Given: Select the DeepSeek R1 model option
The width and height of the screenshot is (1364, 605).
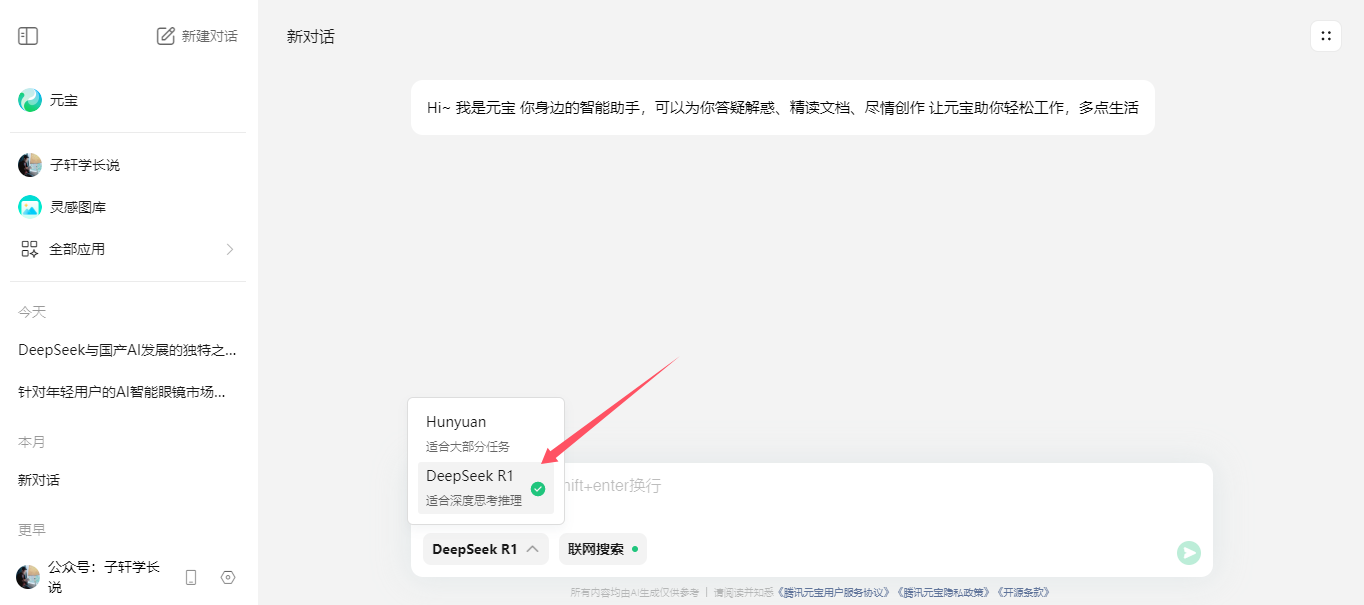Looking at the screenshot, I should [486, 488].
